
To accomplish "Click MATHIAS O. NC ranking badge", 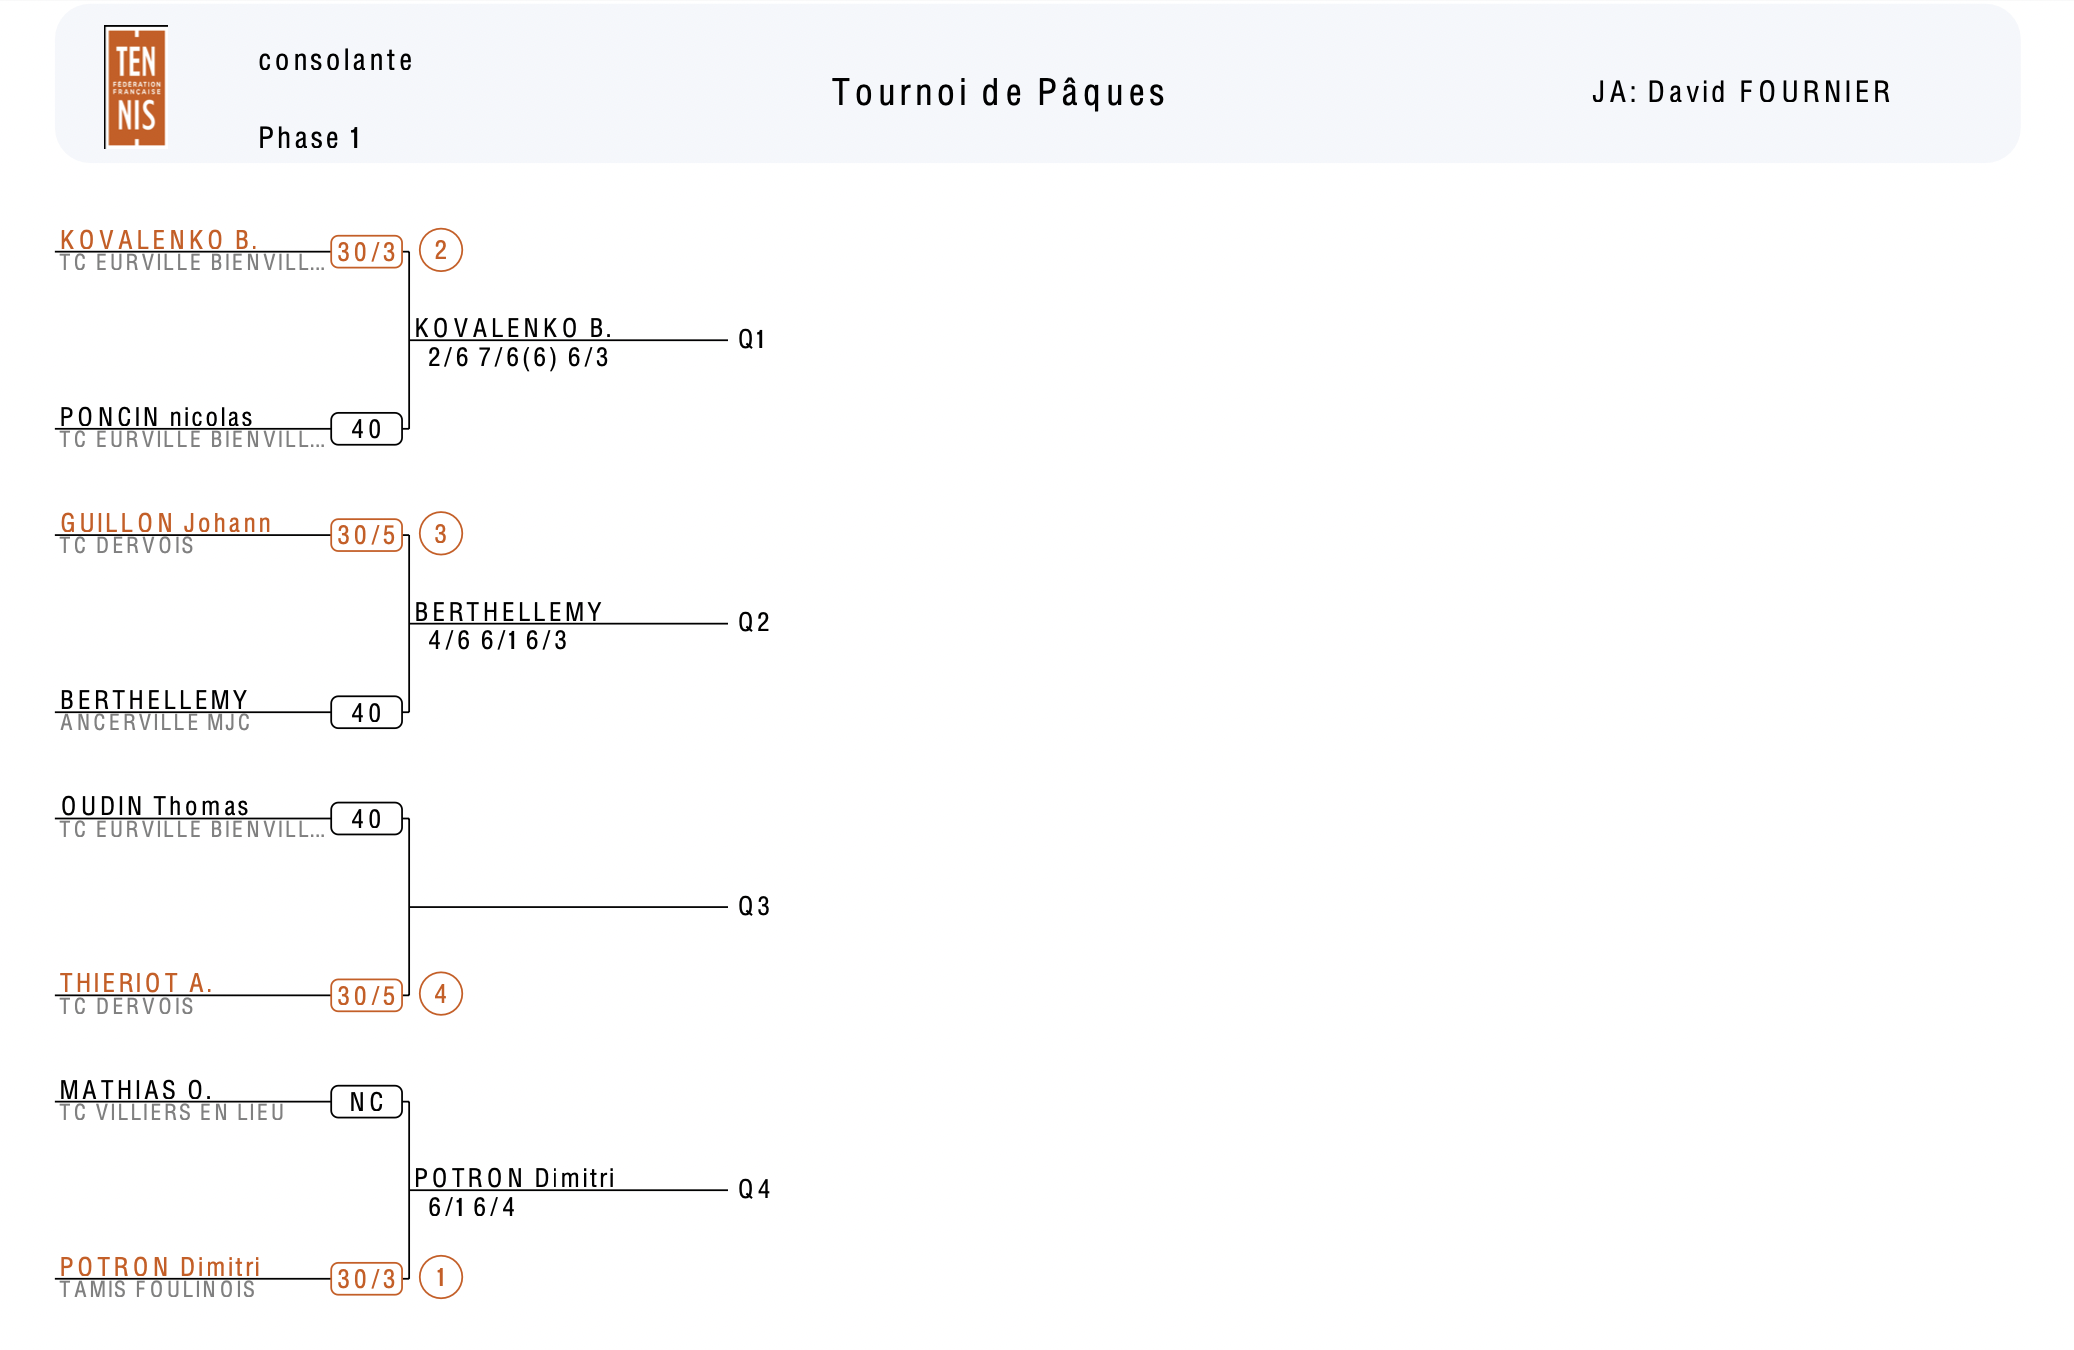I will [367, 1102].
